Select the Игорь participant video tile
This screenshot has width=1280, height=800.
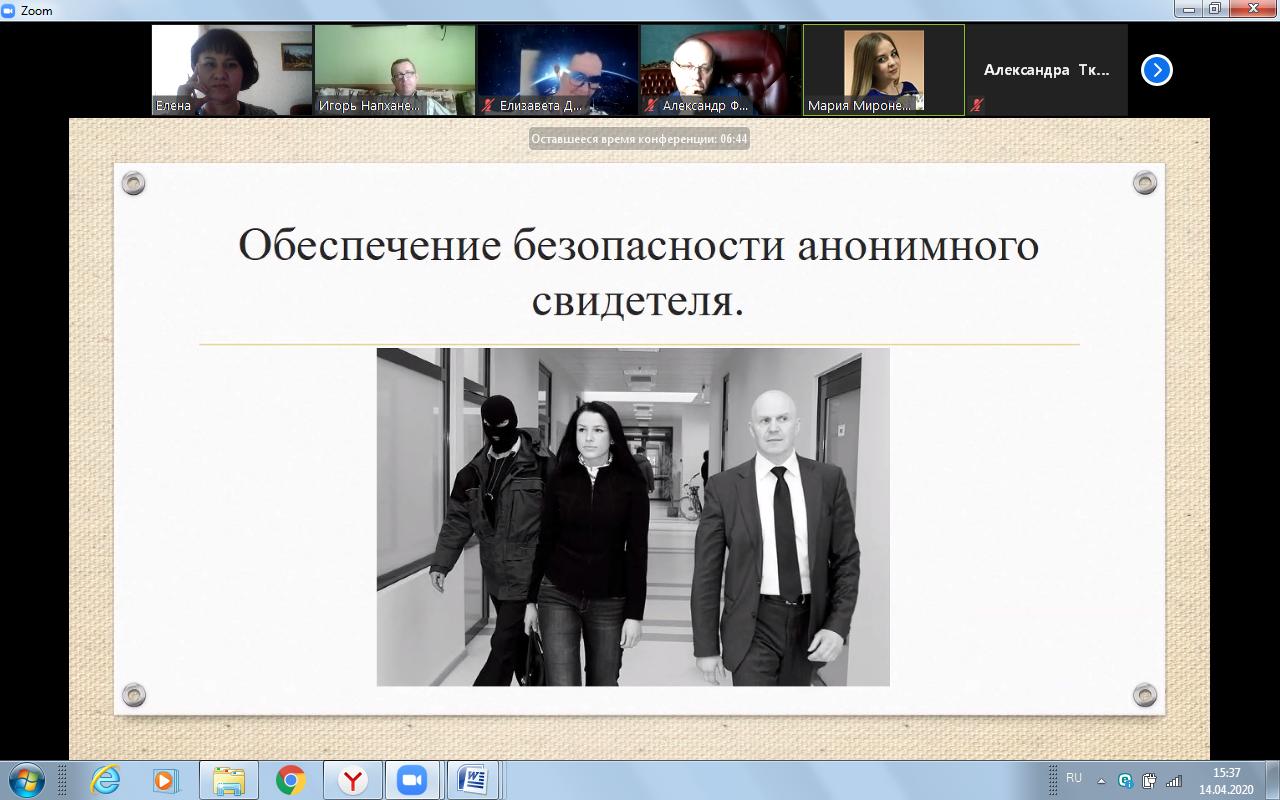(x=395, y=70)
